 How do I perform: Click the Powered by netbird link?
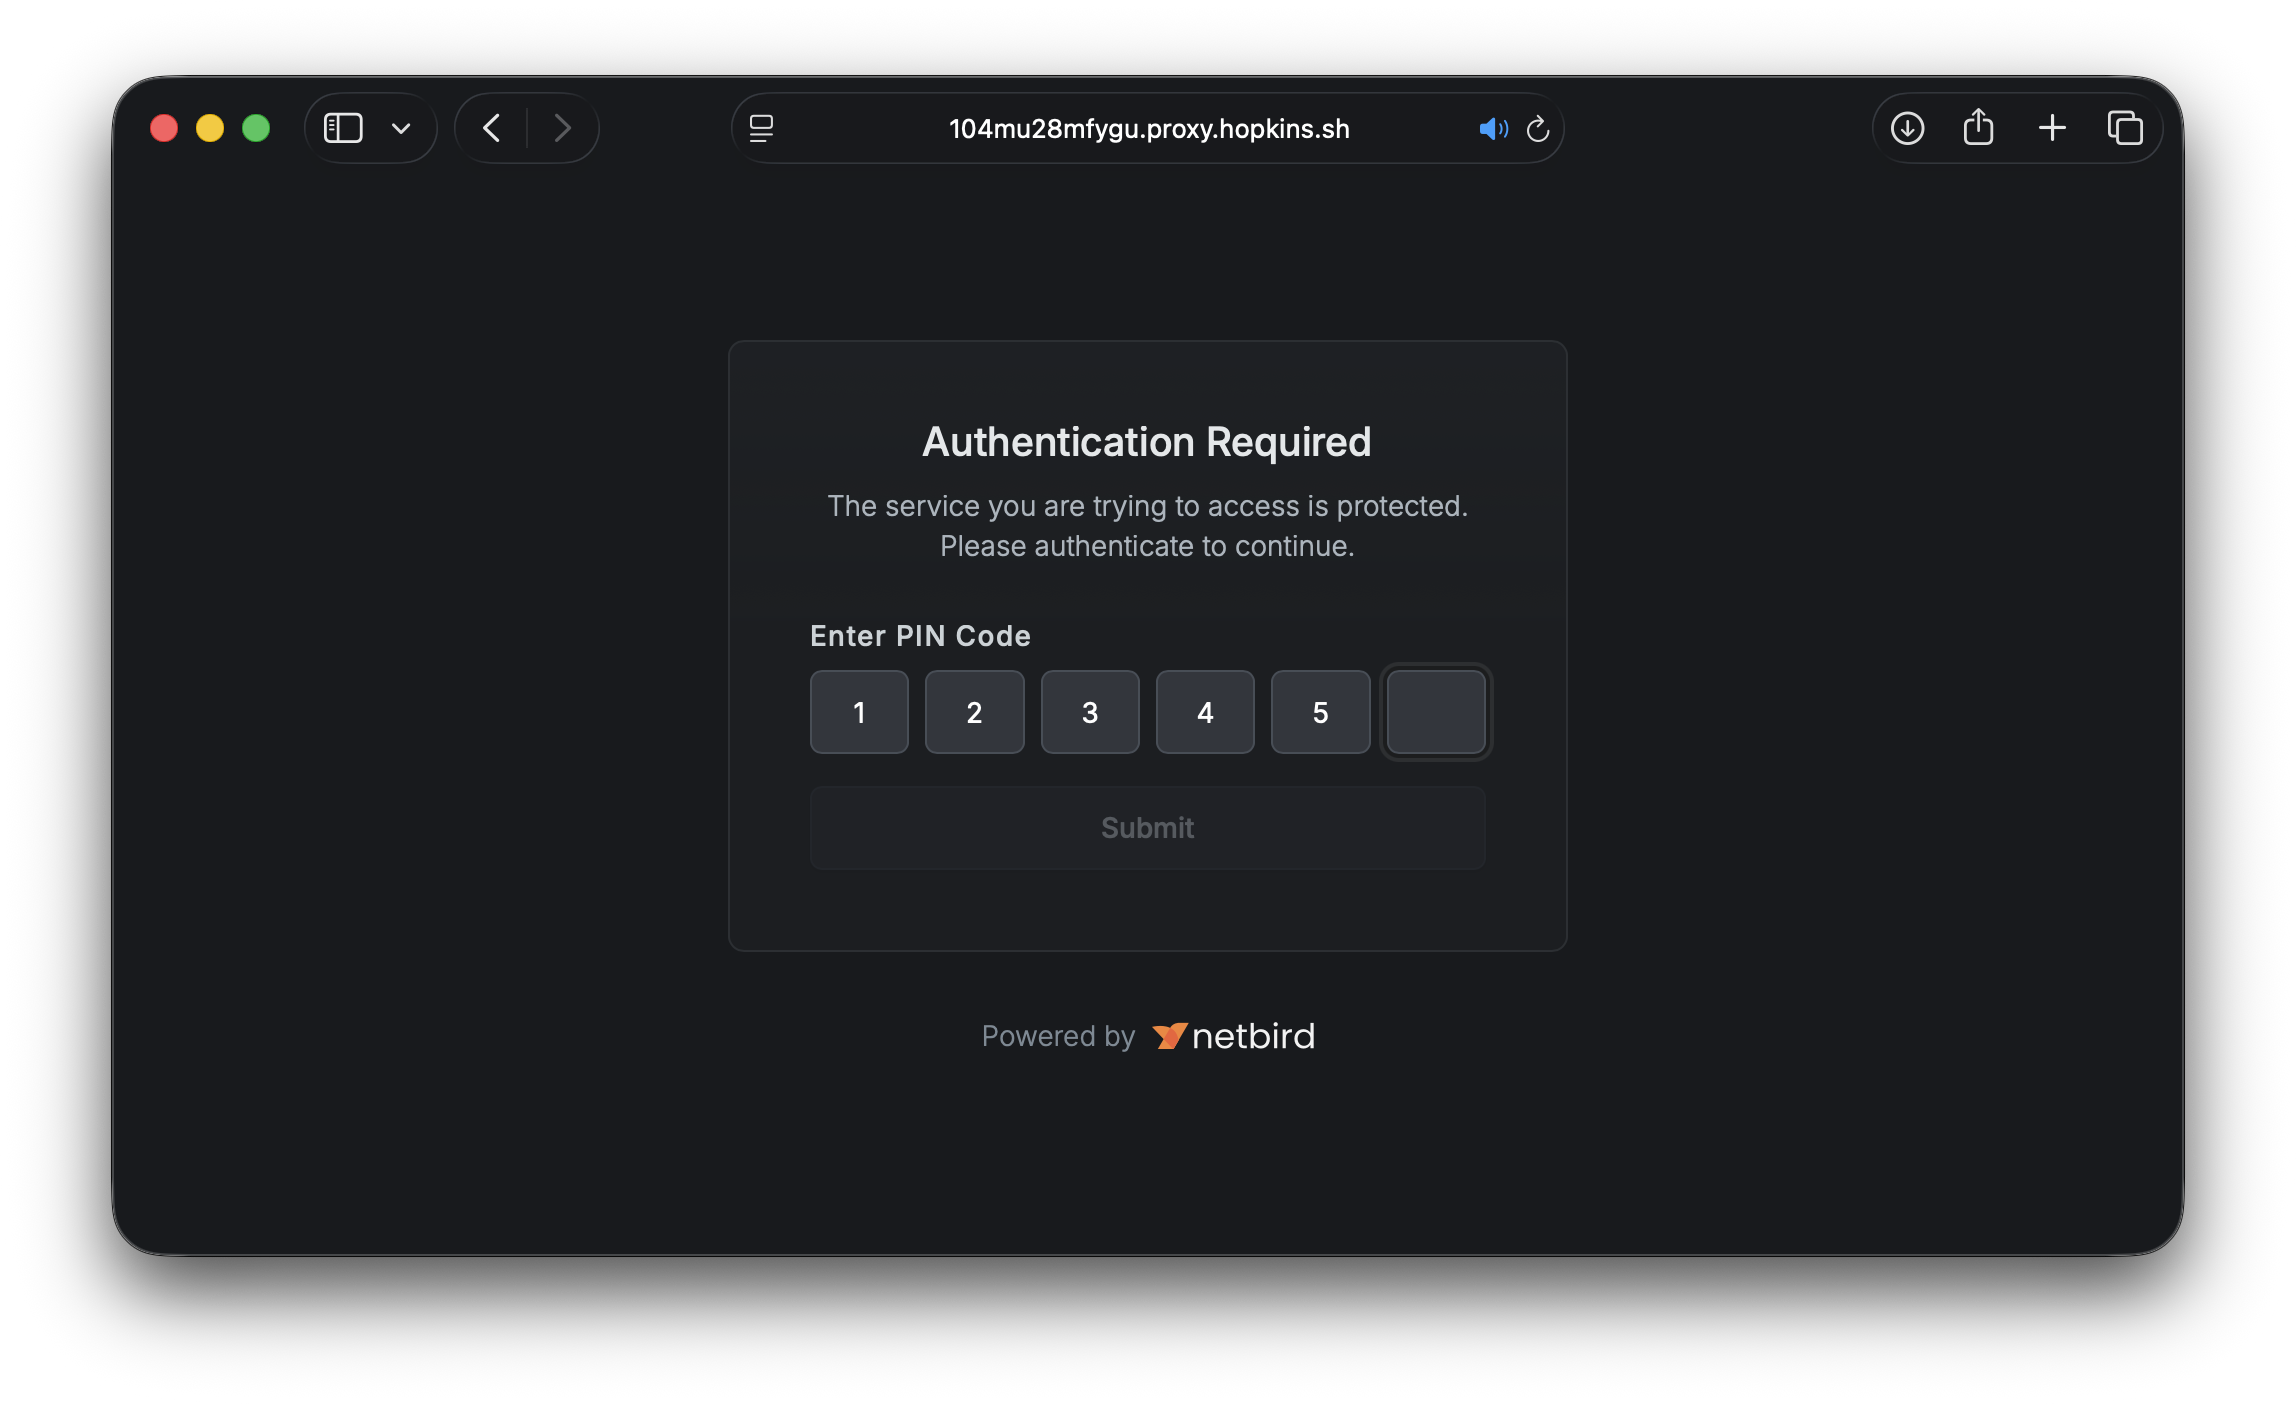pos(1148,1036)
